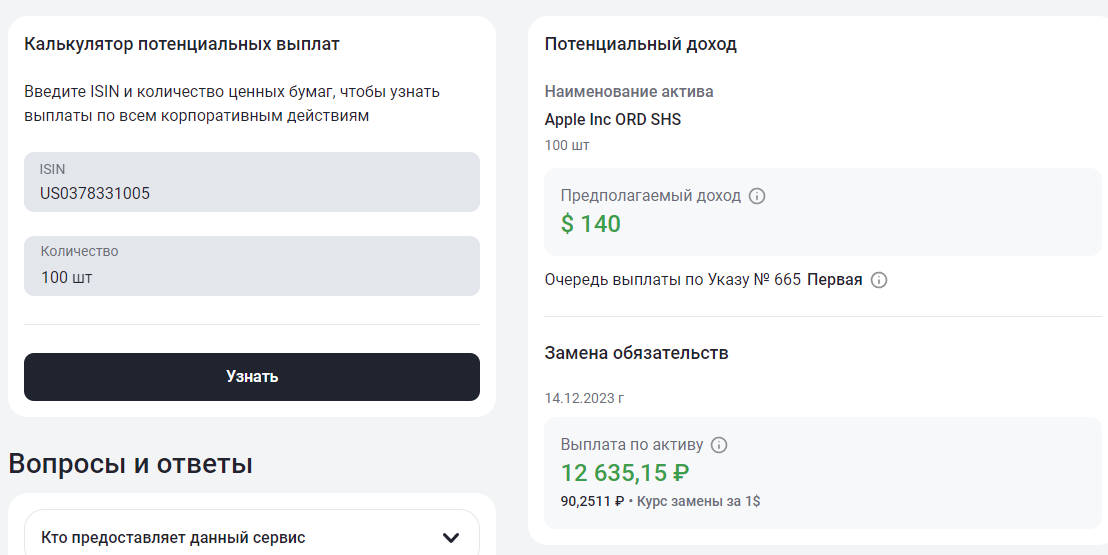This screenshot has height=555, width=1108.
Task: Click the 90,2511 ₽ exchange rate text
Action: tap(592, 502)
